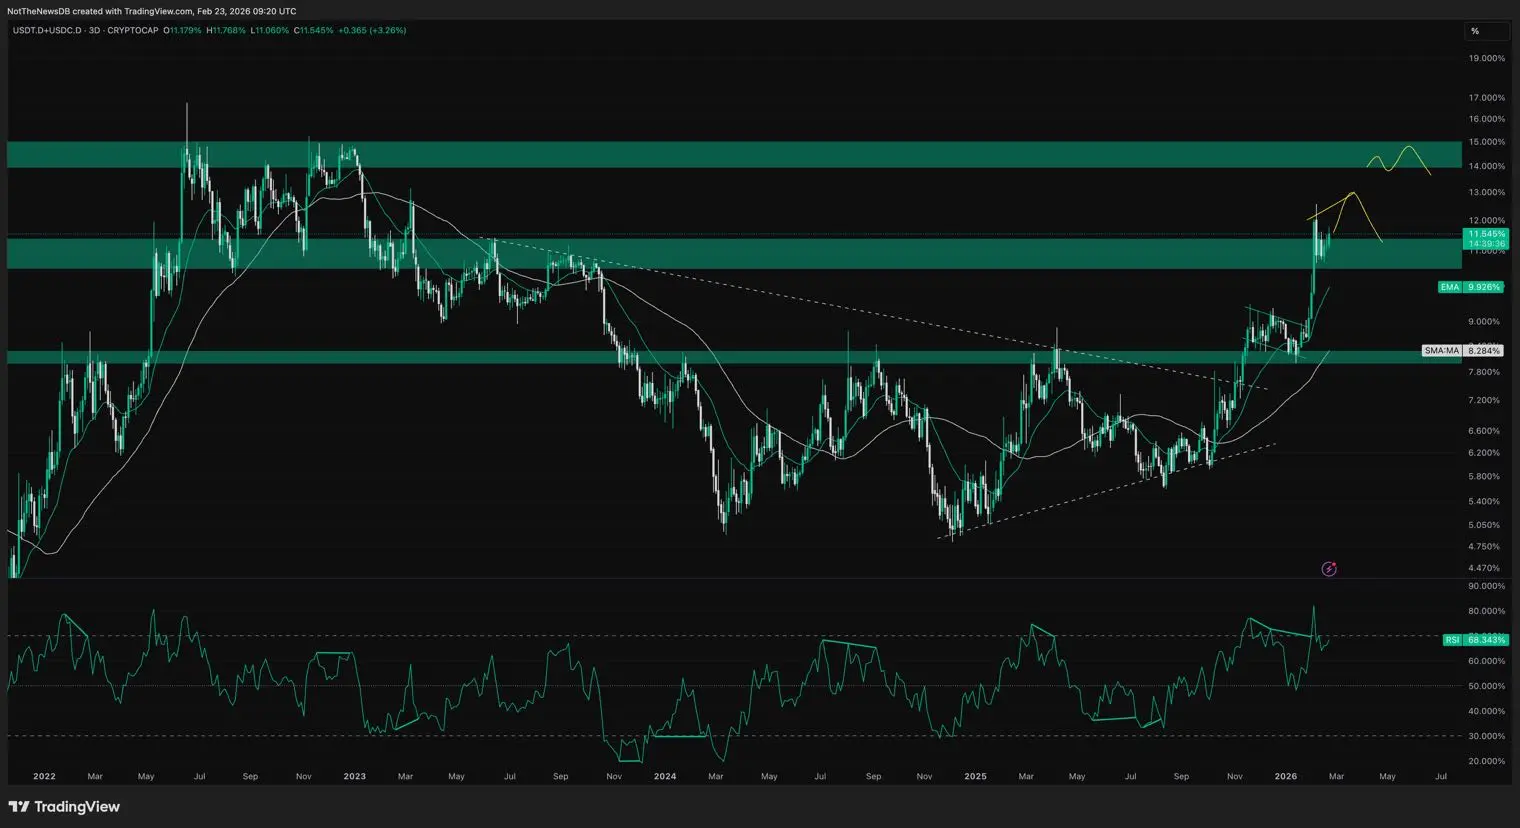Click the 14:39:36 bar countdown
This screenshot has height=828, width=1520.
click(1486, 244)
